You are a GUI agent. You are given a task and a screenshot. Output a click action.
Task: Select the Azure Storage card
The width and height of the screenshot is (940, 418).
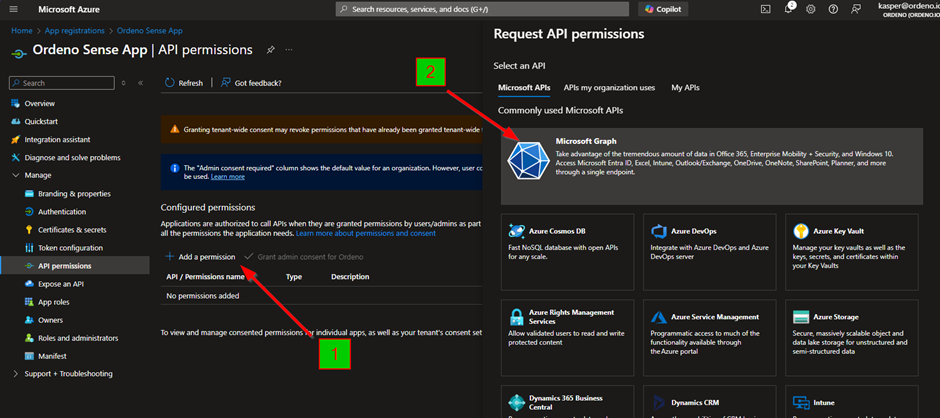pyautogui.click(x=851, y=338)
